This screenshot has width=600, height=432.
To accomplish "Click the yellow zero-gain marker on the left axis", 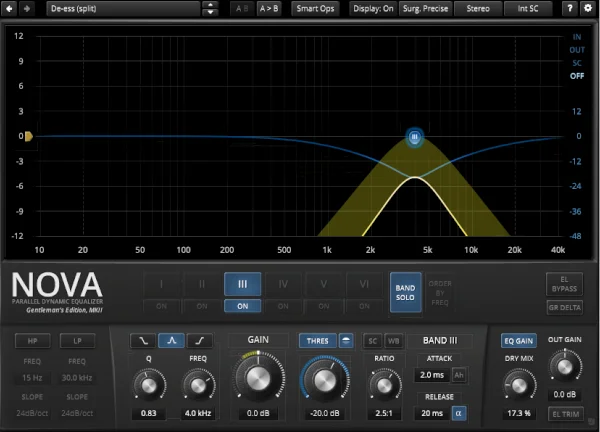I will click(x=29, y=136).
